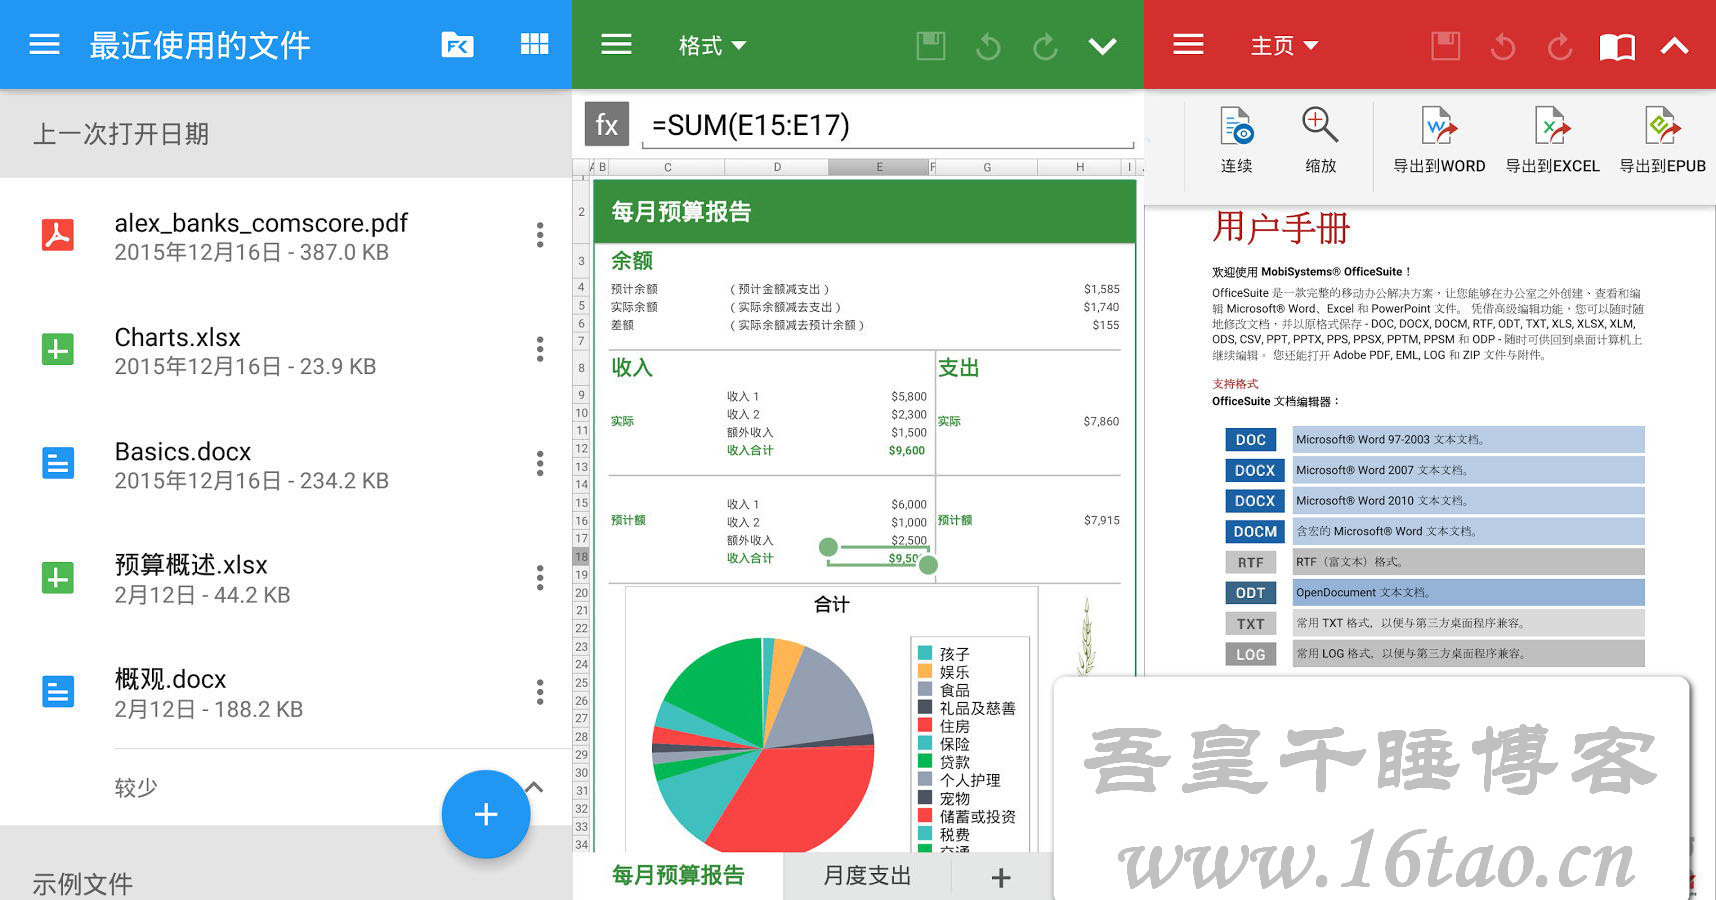Export the PDF to Word
The height and width of the screenshot is (900, 1716).
pyautogui.click(x=1439, y=140)
